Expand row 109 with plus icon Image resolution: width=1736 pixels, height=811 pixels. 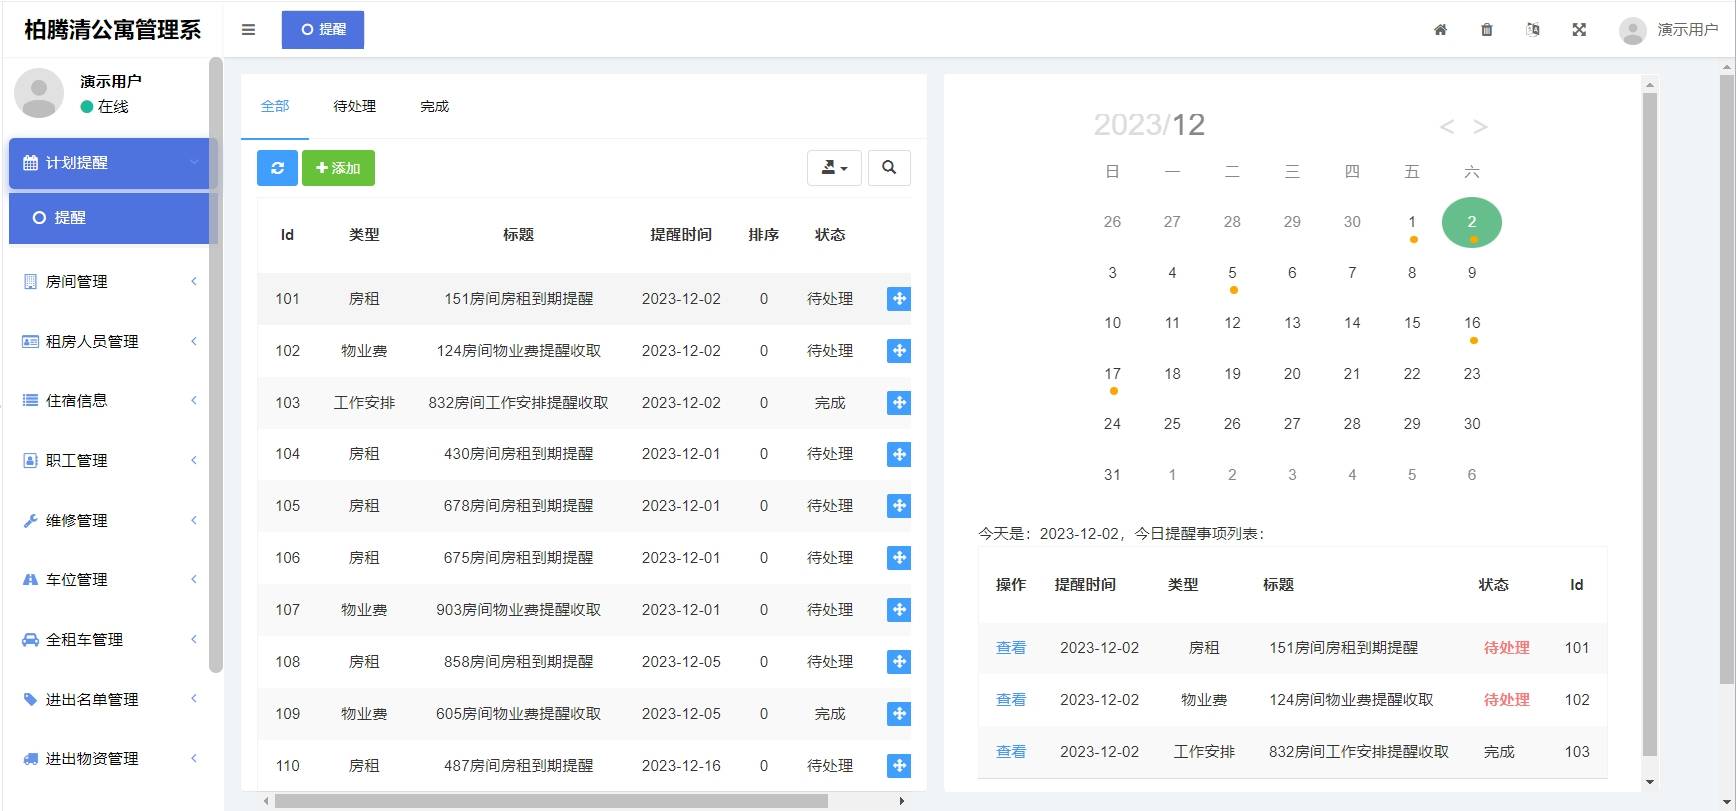[899, 714]
